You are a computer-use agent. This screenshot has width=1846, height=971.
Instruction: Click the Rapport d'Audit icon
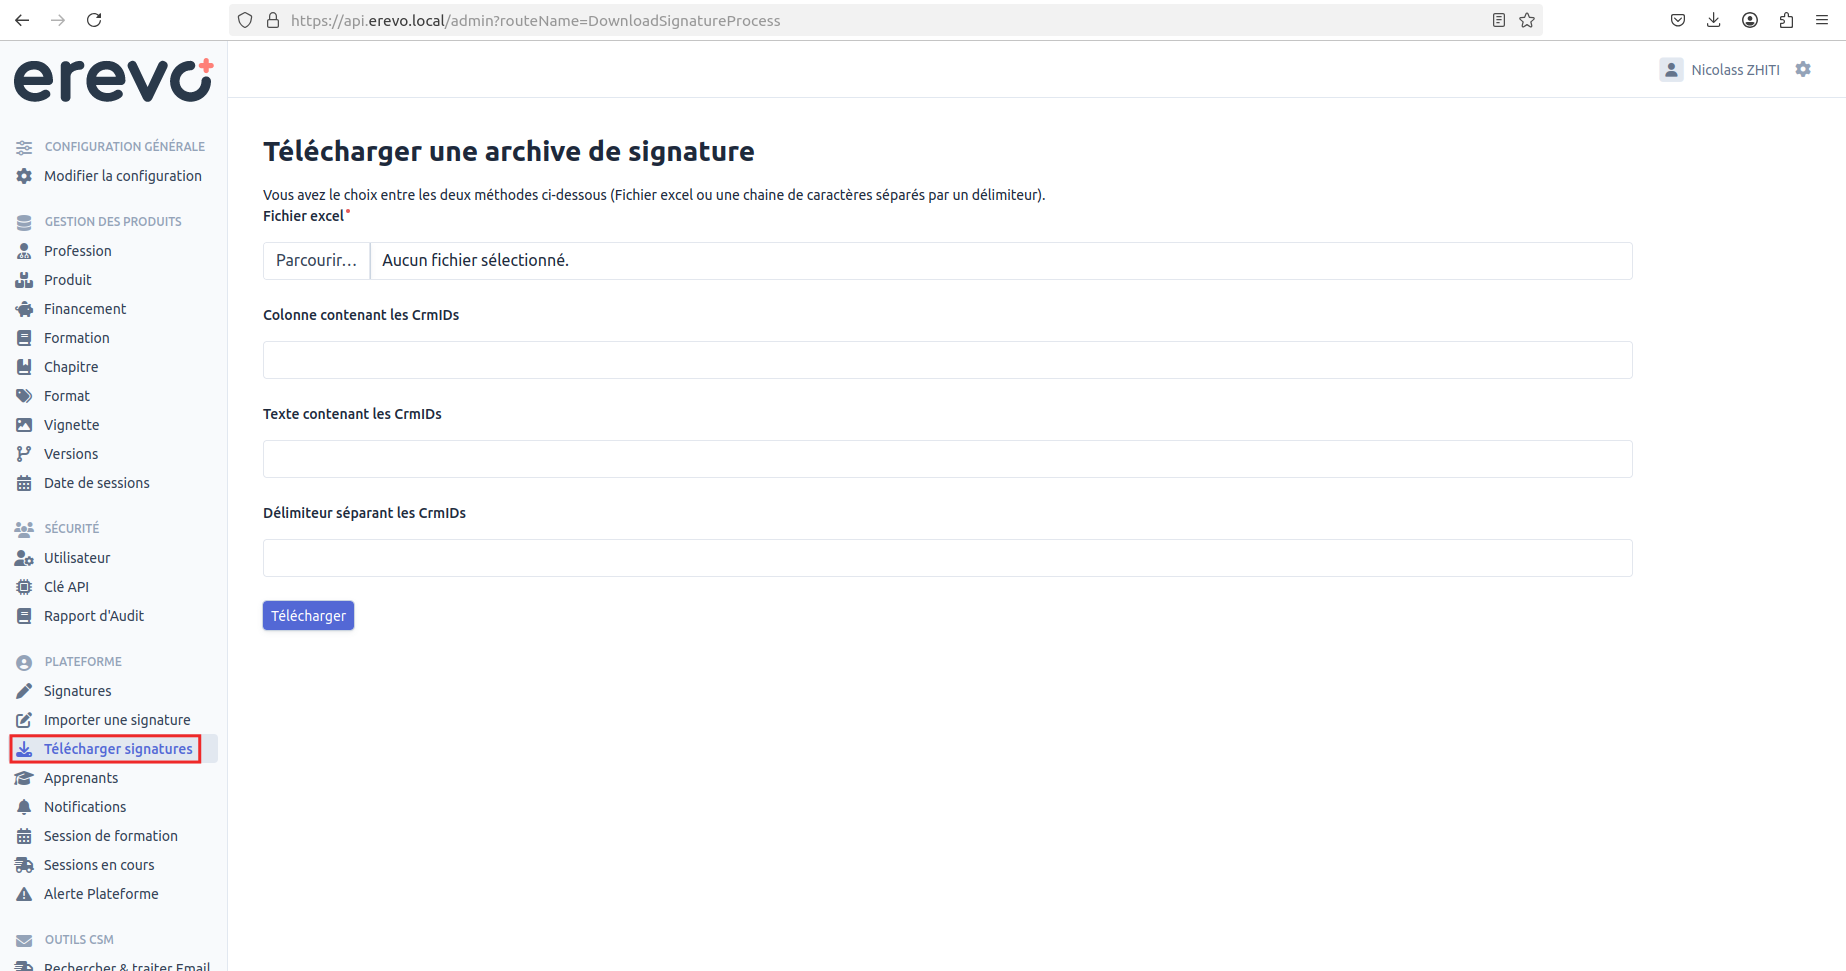[24, 616]
